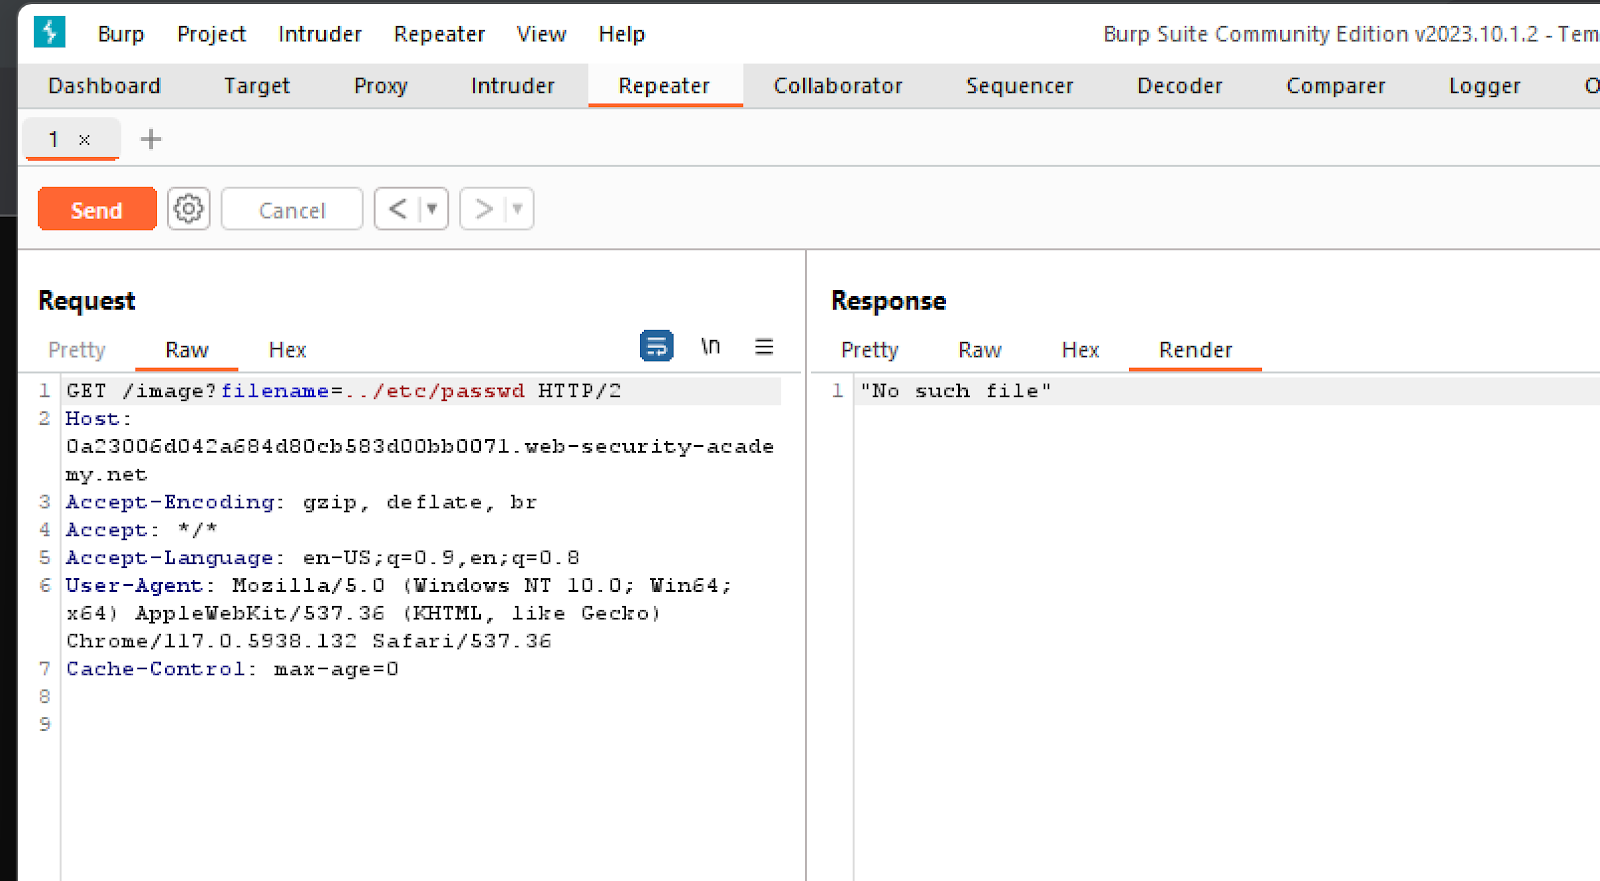This screenshot has width=1600, height=881.
Task: Switch to the Comparer tab
Action: [x=1336, y=86]
